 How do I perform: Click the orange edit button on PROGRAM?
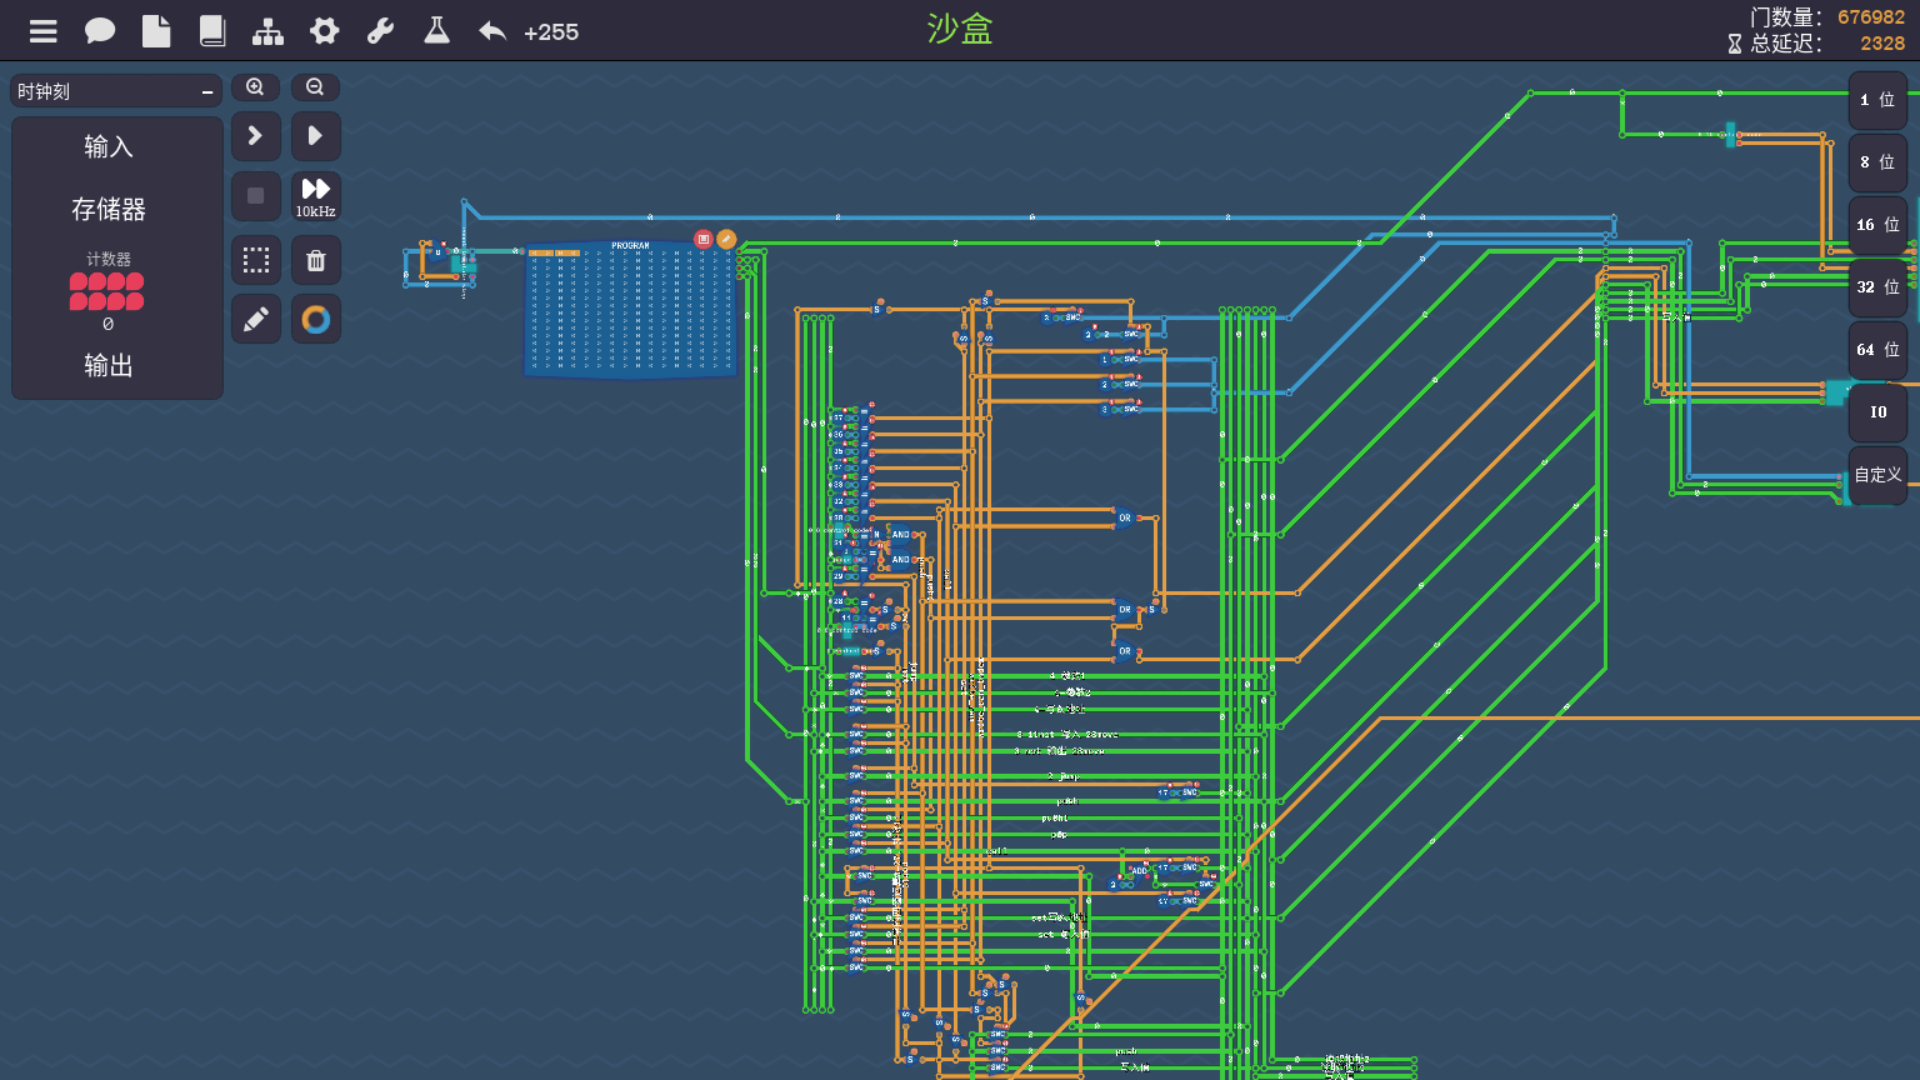(x=727, y=239)
